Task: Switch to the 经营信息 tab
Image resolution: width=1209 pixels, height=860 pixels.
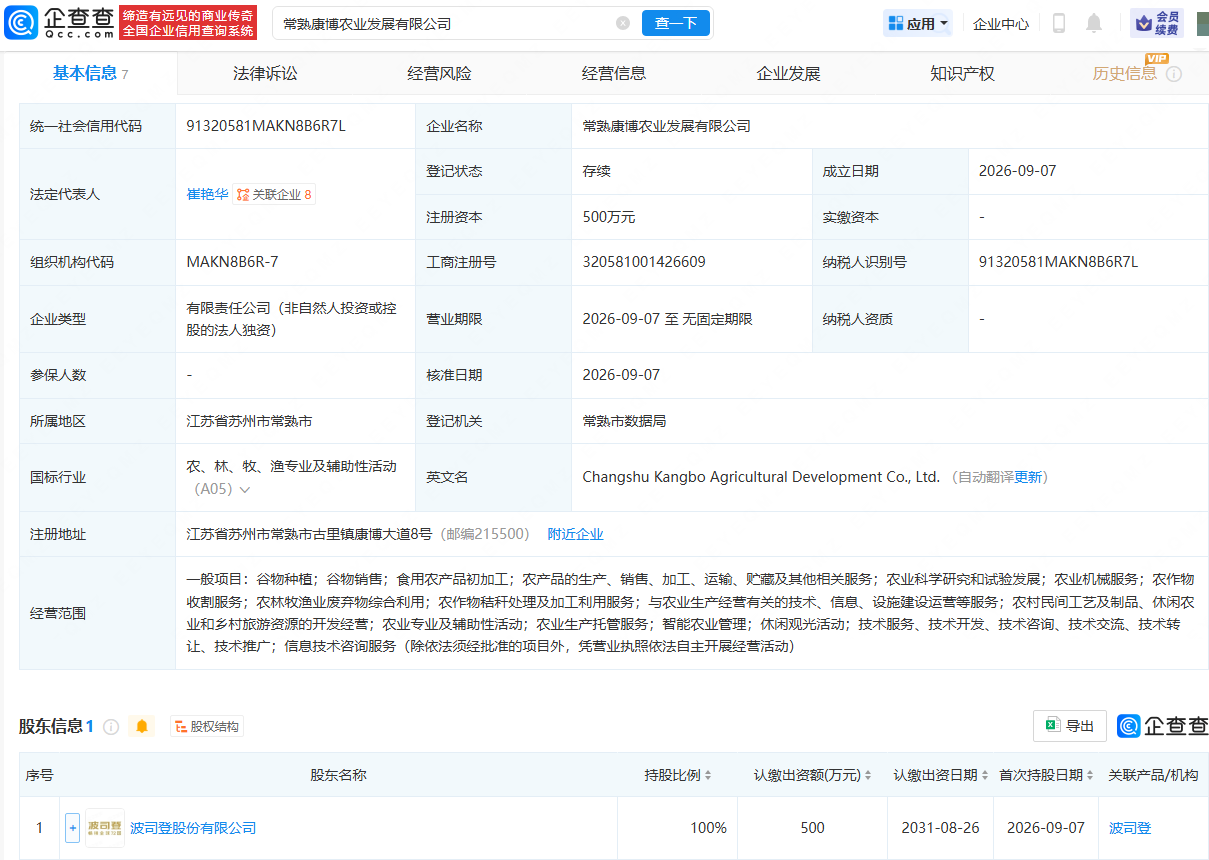Action: [614, 73]
